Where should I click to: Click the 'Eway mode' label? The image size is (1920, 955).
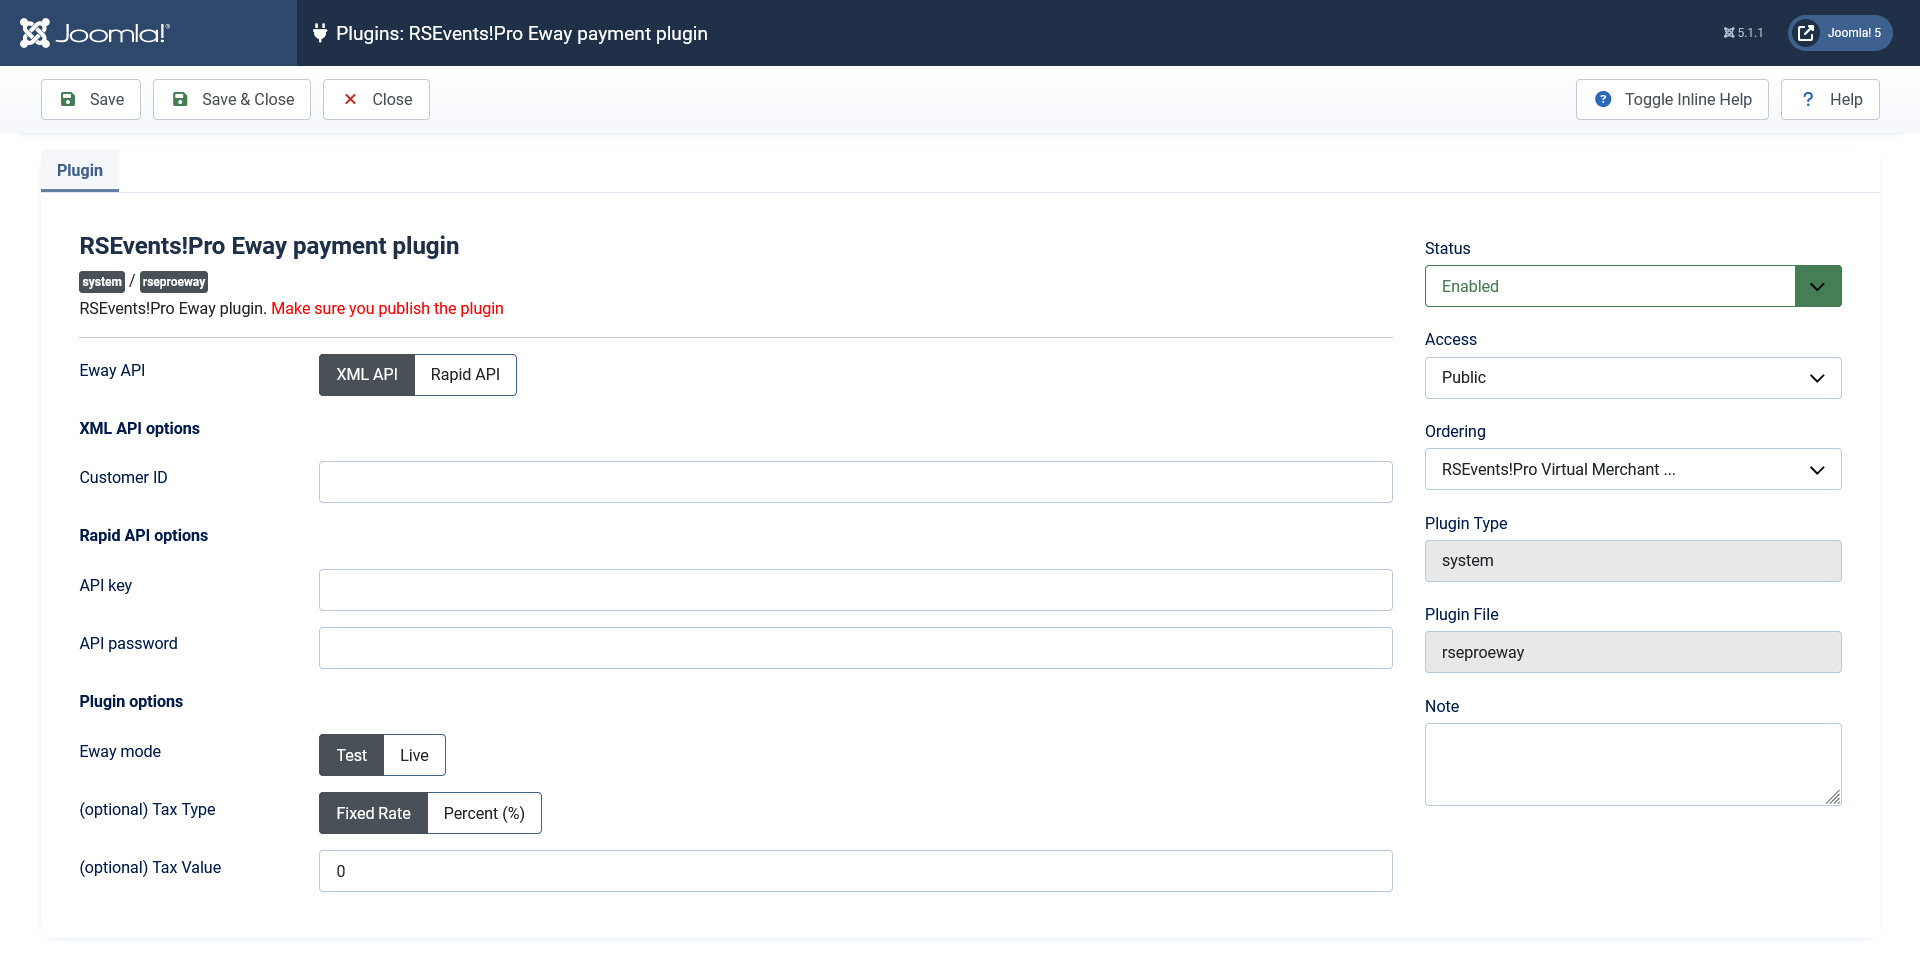(120, 751)
